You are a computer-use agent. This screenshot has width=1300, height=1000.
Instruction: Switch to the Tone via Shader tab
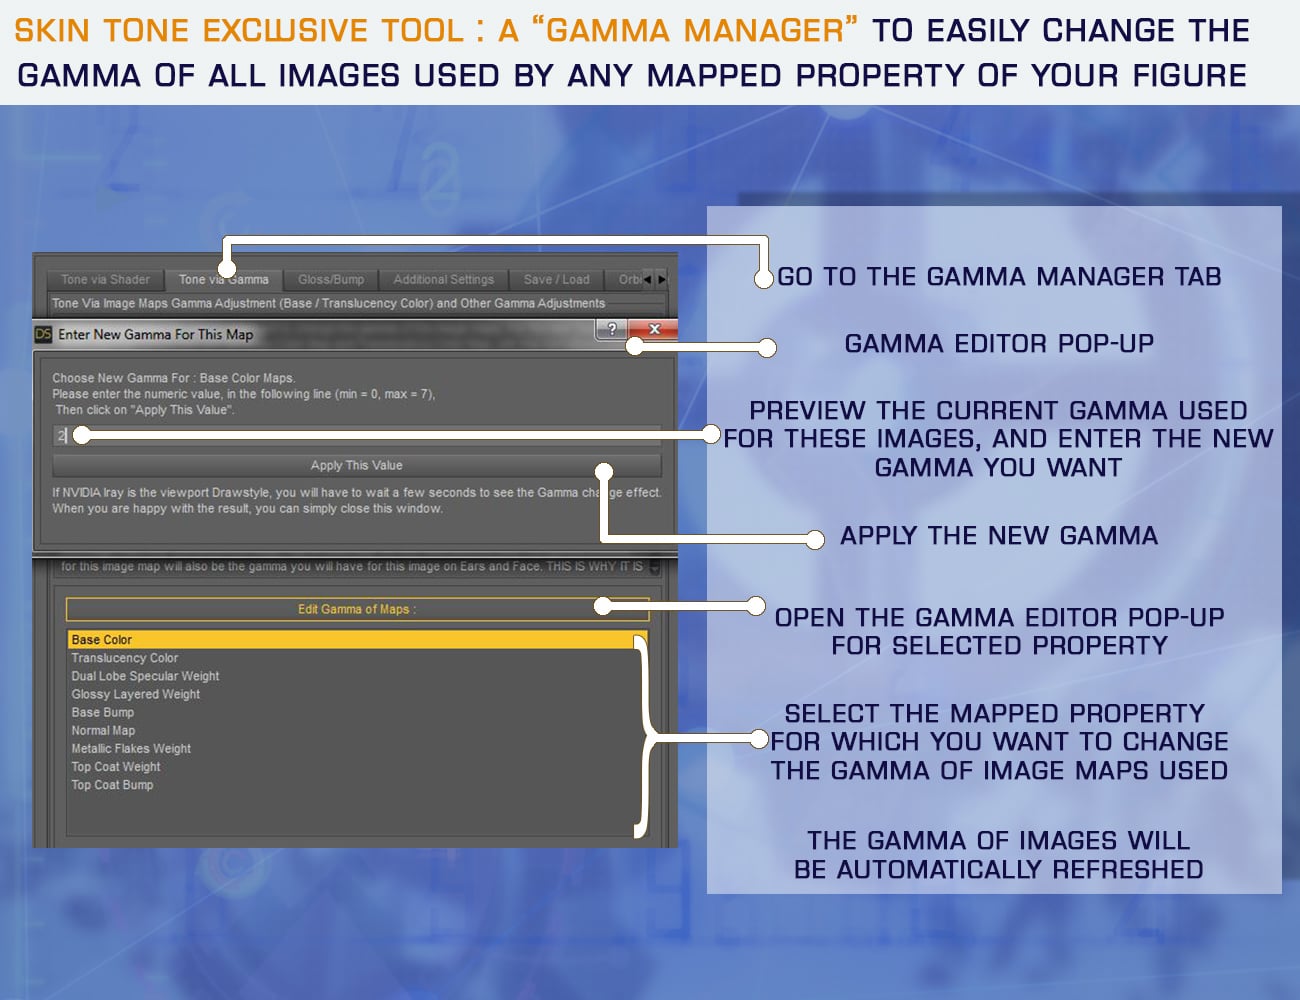tap(105, 280)
